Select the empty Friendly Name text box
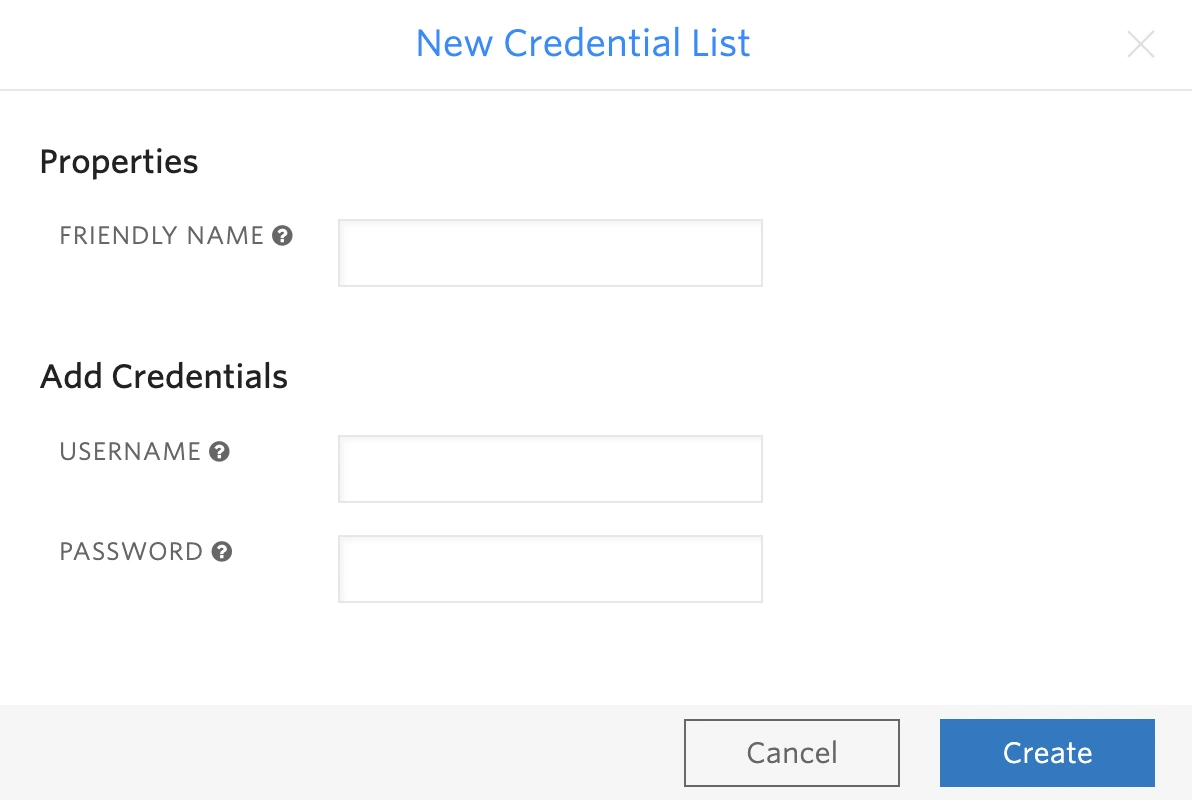This screenshot has height=800, width=1192. [x=550, y=252]
